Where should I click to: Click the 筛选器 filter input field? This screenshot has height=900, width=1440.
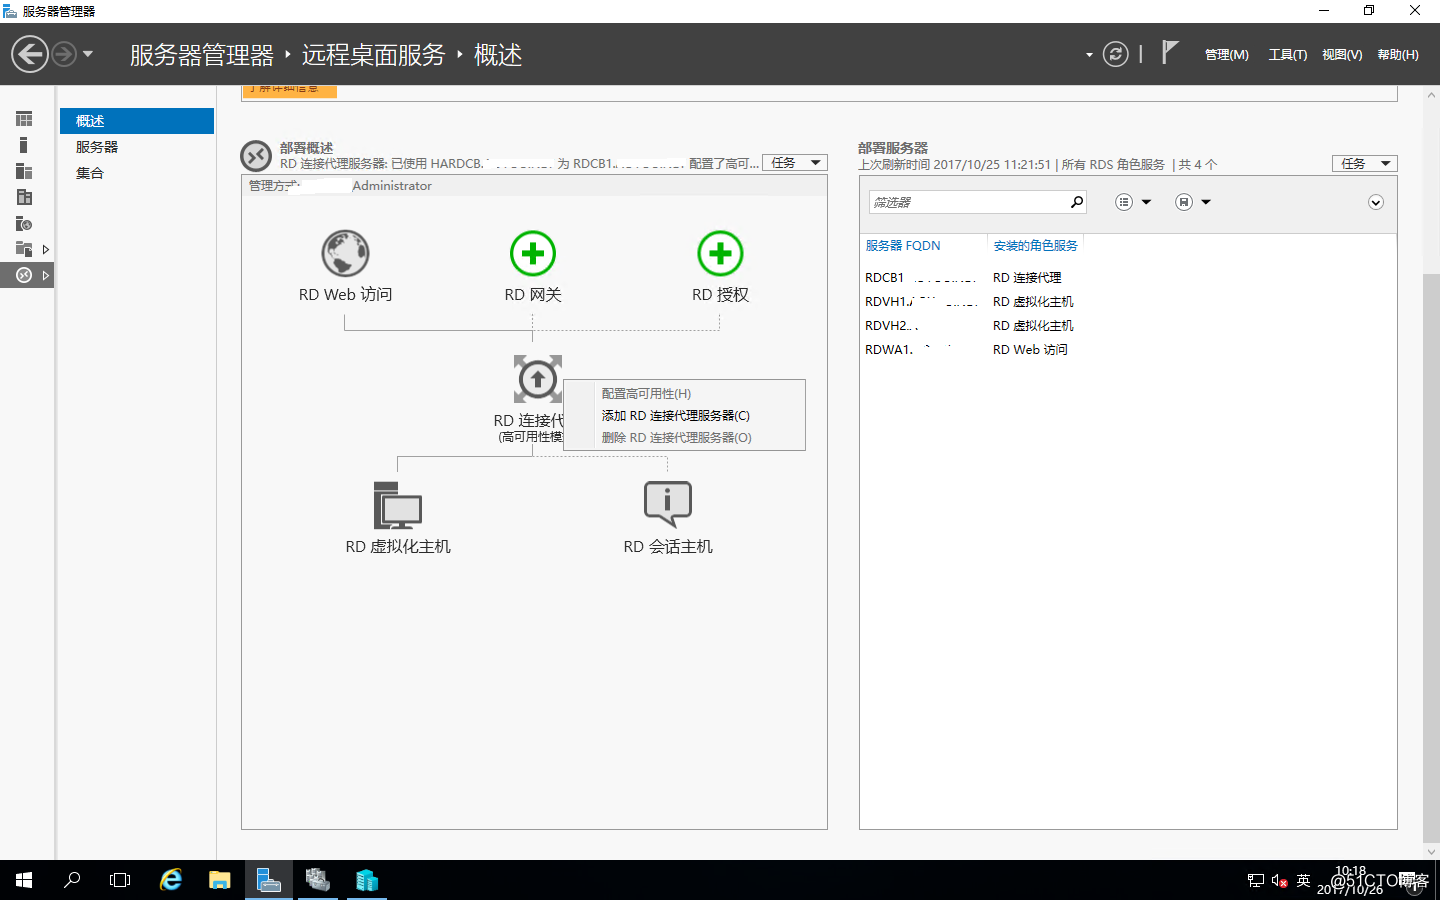tap(968, 202)
